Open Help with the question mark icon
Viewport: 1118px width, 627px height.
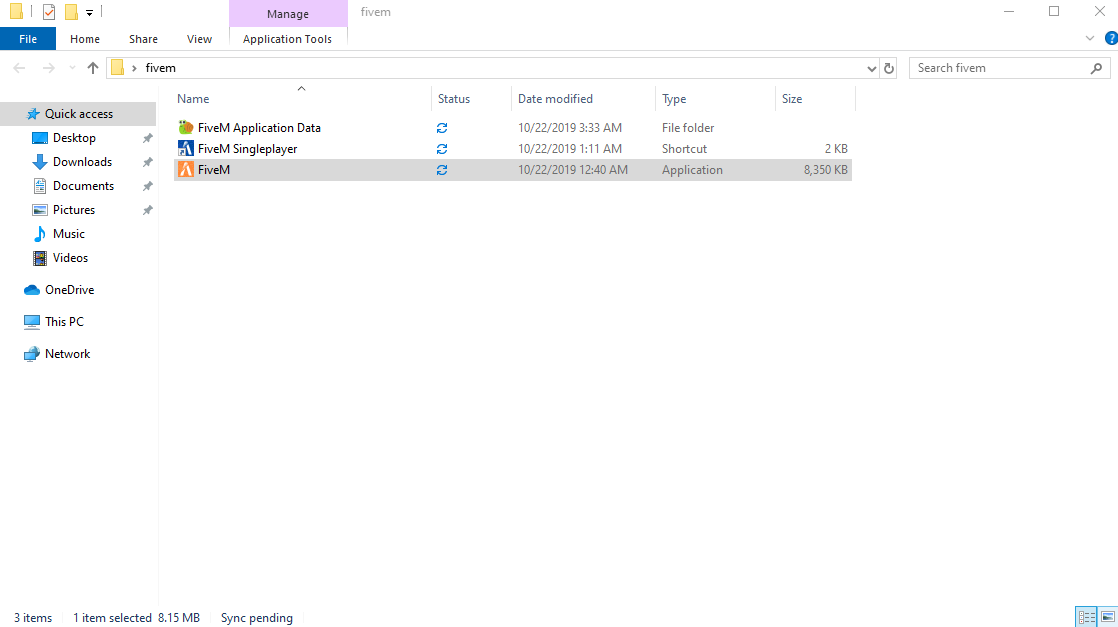(1111, 39)
